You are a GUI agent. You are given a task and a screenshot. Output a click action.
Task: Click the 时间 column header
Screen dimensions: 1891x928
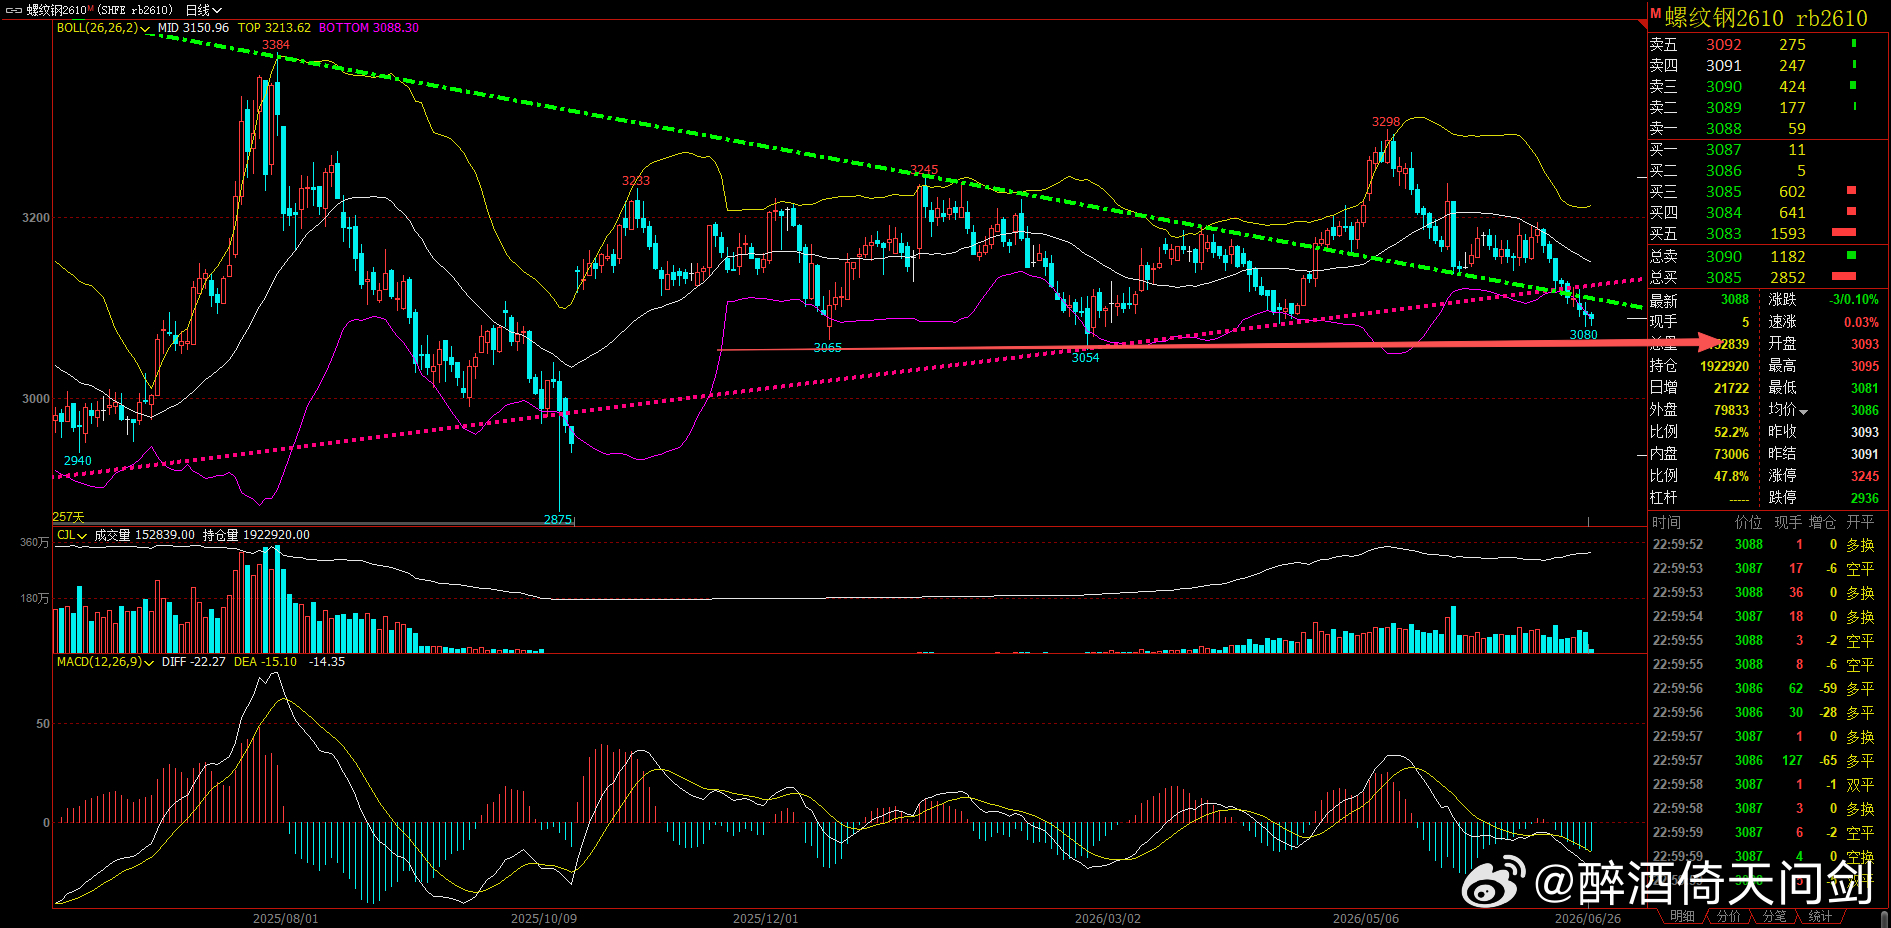click(x=1666, y=522)
